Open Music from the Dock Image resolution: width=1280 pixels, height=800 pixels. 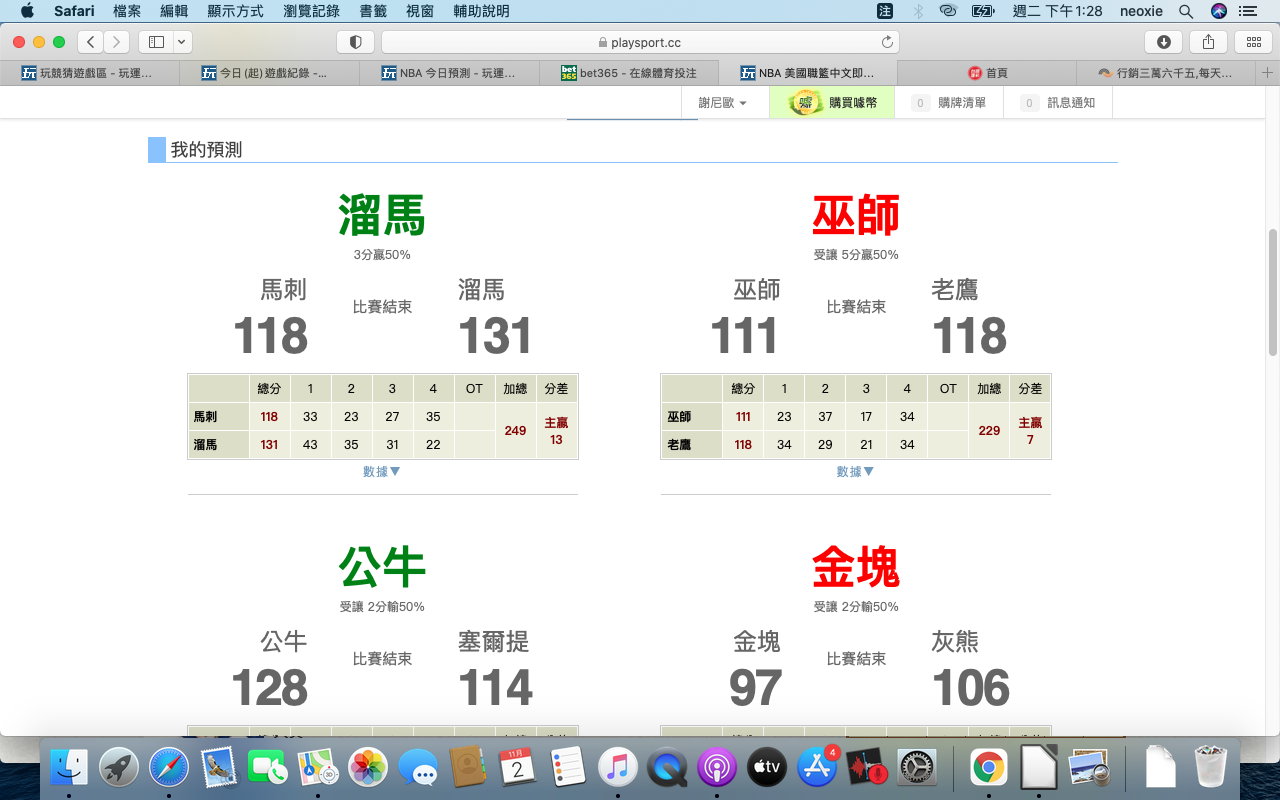point(617,767)
